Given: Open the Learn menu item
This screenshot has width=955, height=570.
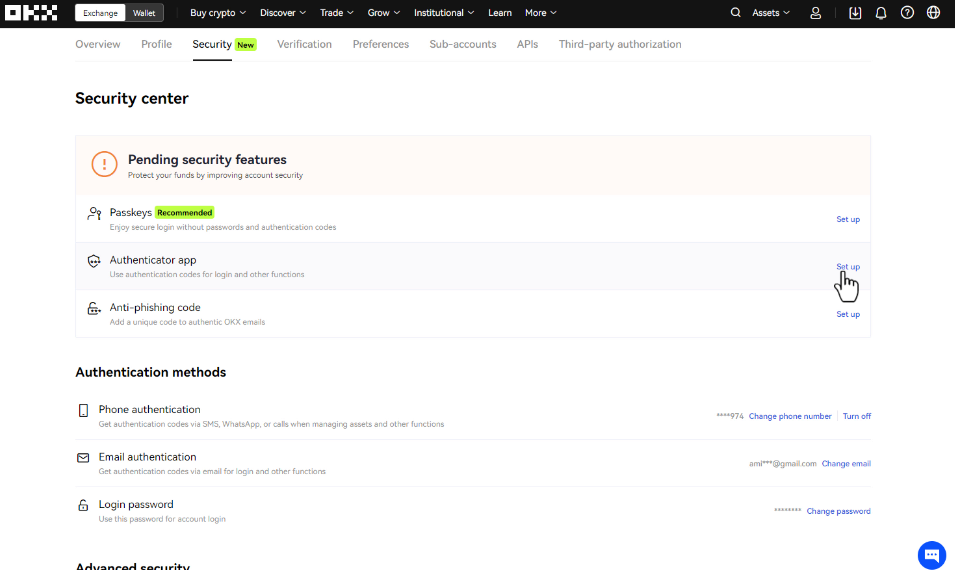Looking at the screenshot, I should tap(500, 13).
